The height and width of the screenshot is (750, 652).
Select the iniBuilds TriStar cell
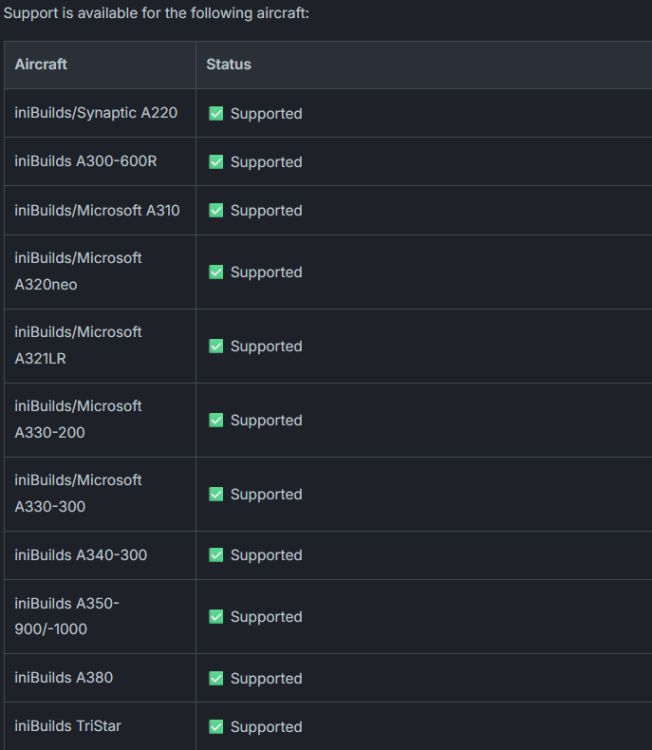click(x=100, y=726)
